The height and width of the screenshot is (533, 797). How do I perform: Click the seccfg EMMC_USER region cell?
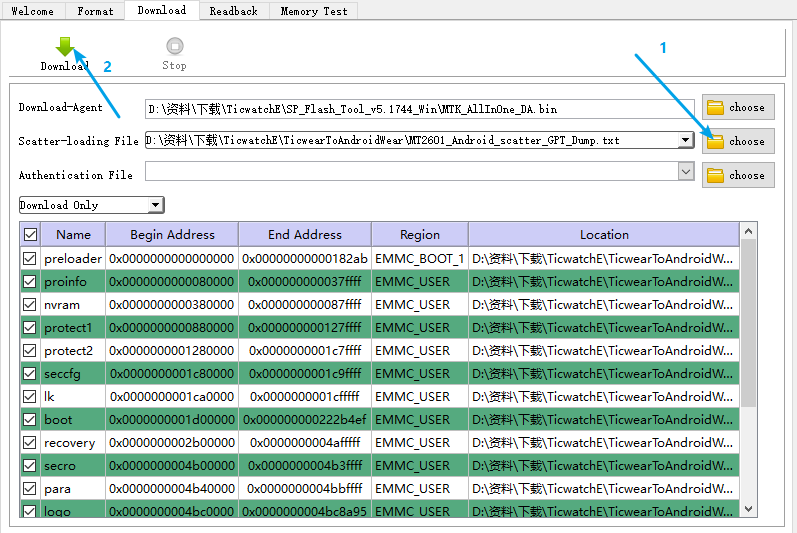pos(420,374)
